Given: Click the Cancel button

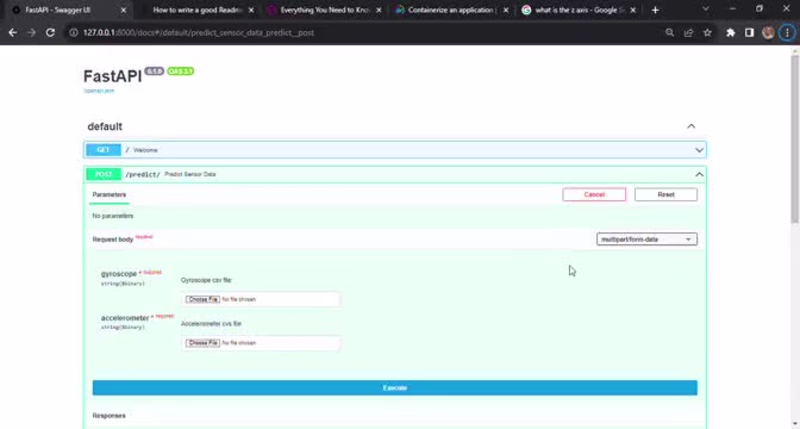Looking at the screenshot, I should click(594, 194).
